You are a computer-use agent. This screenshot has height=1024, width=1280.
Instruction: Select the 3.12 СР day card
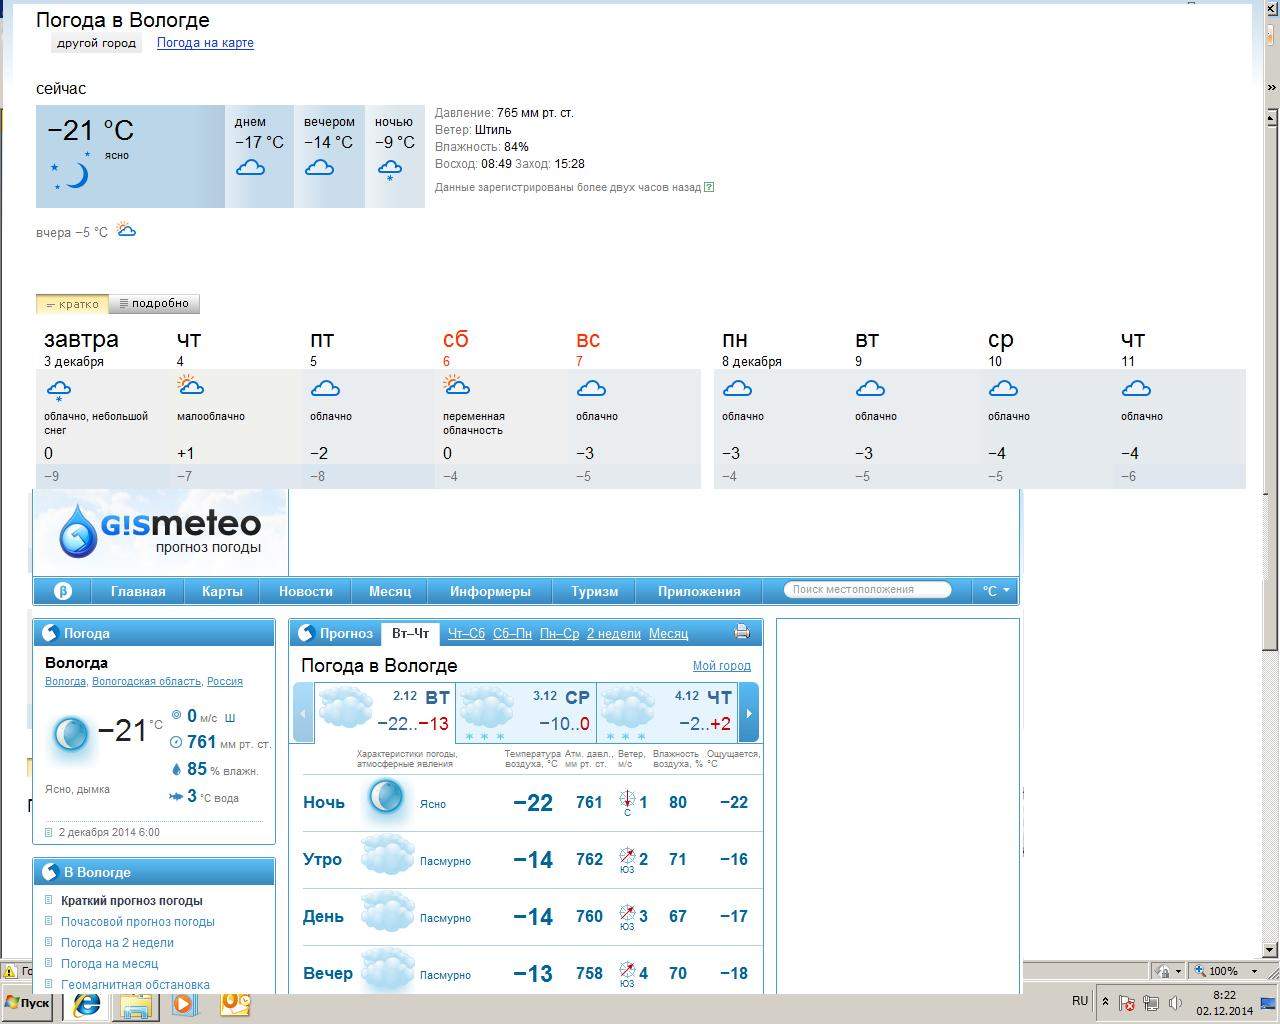[524, 712]
